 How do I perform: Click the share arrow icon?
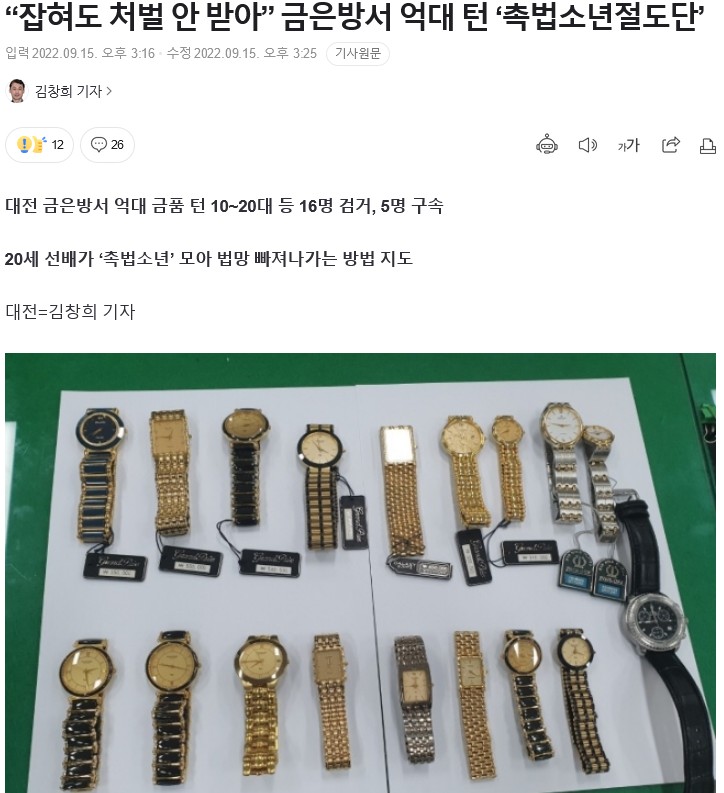(x=670, y=145)
